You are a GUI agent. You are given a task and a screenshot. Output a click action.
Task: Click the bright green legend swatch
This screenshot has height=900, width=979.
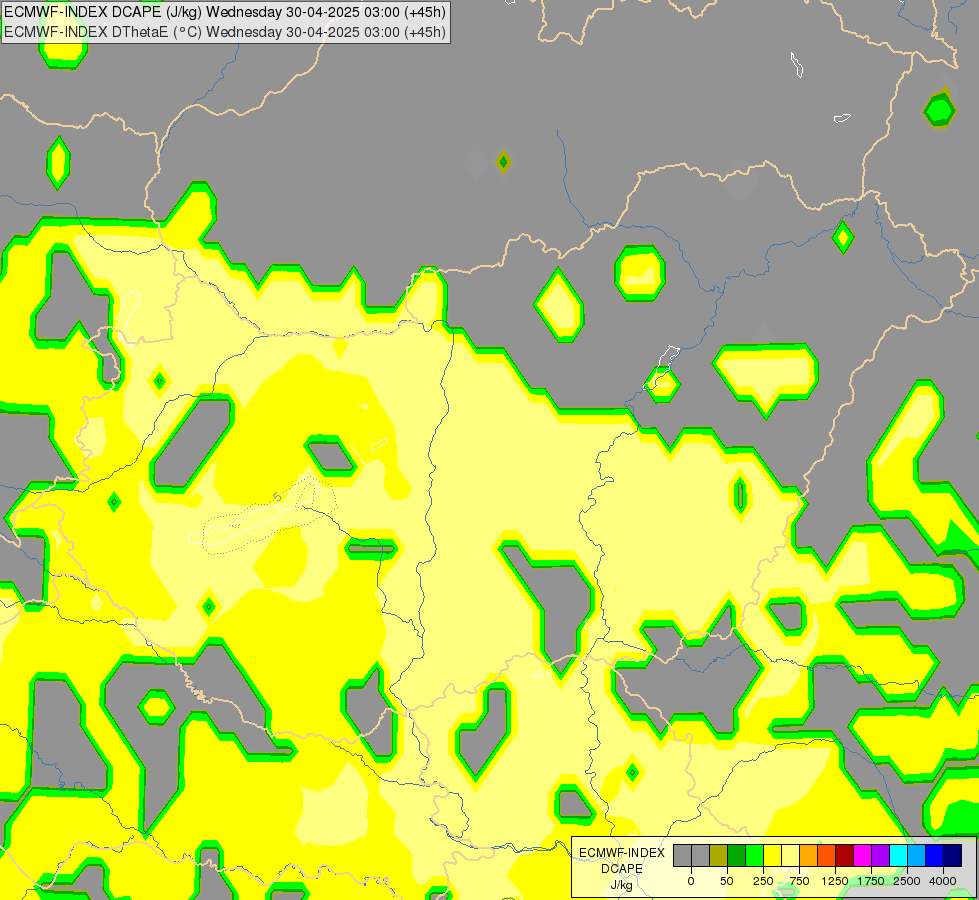754,855
